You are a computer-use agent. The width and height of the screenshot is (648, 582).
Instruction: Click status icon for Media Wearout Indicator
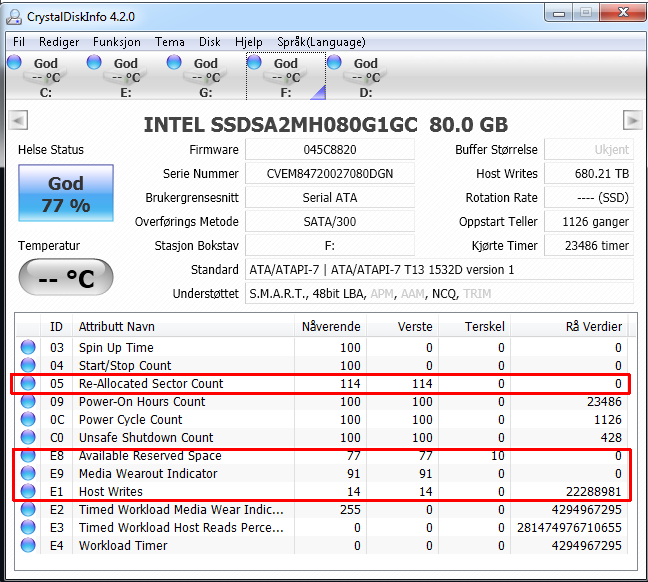tap(28, 473)
